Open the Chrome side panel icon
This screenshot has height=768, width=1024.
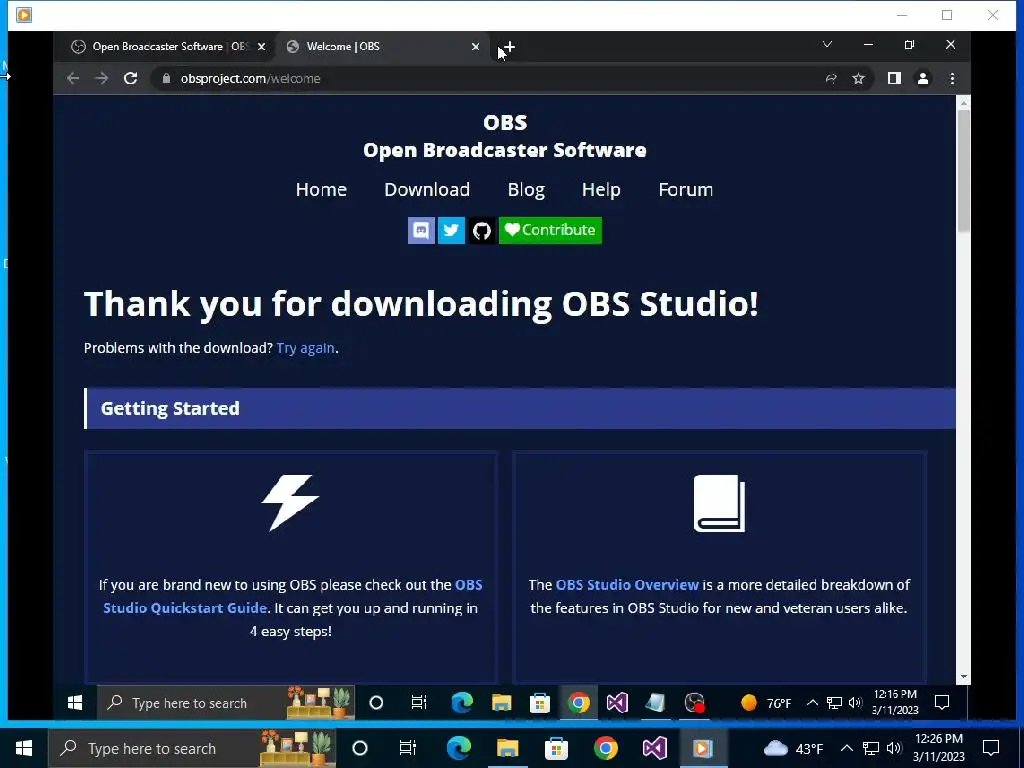click(x=894, y=78)
